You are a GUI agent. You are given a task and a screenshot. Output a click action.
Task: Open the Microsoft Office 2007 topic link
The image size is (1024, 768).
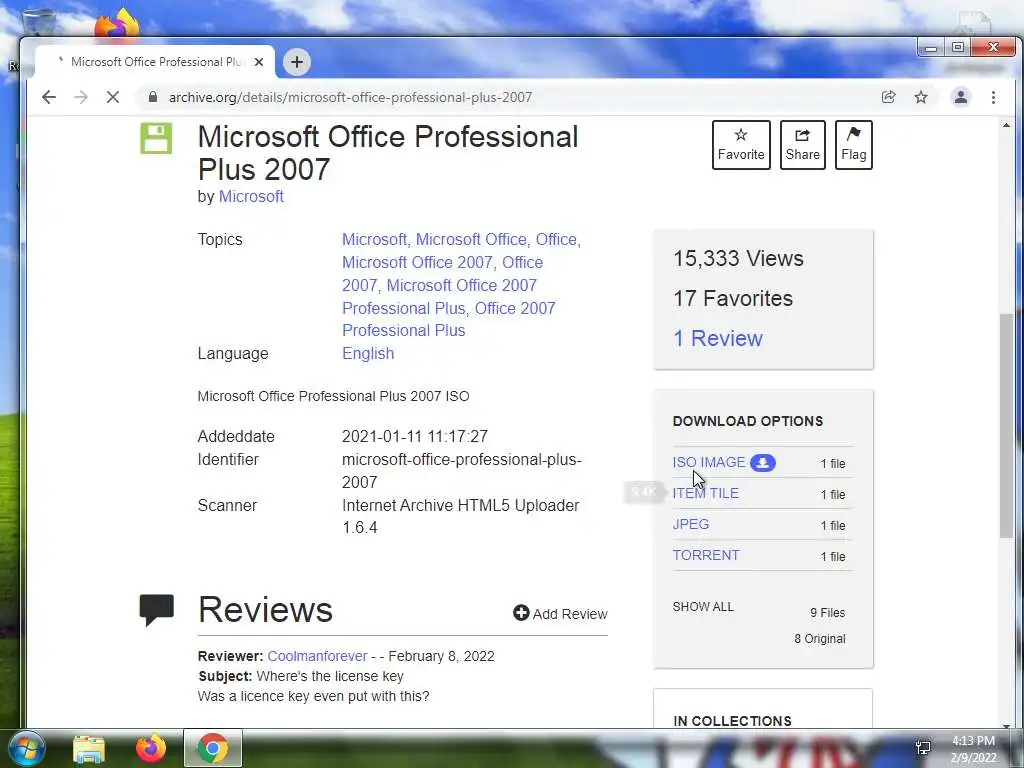coord(419,263)
